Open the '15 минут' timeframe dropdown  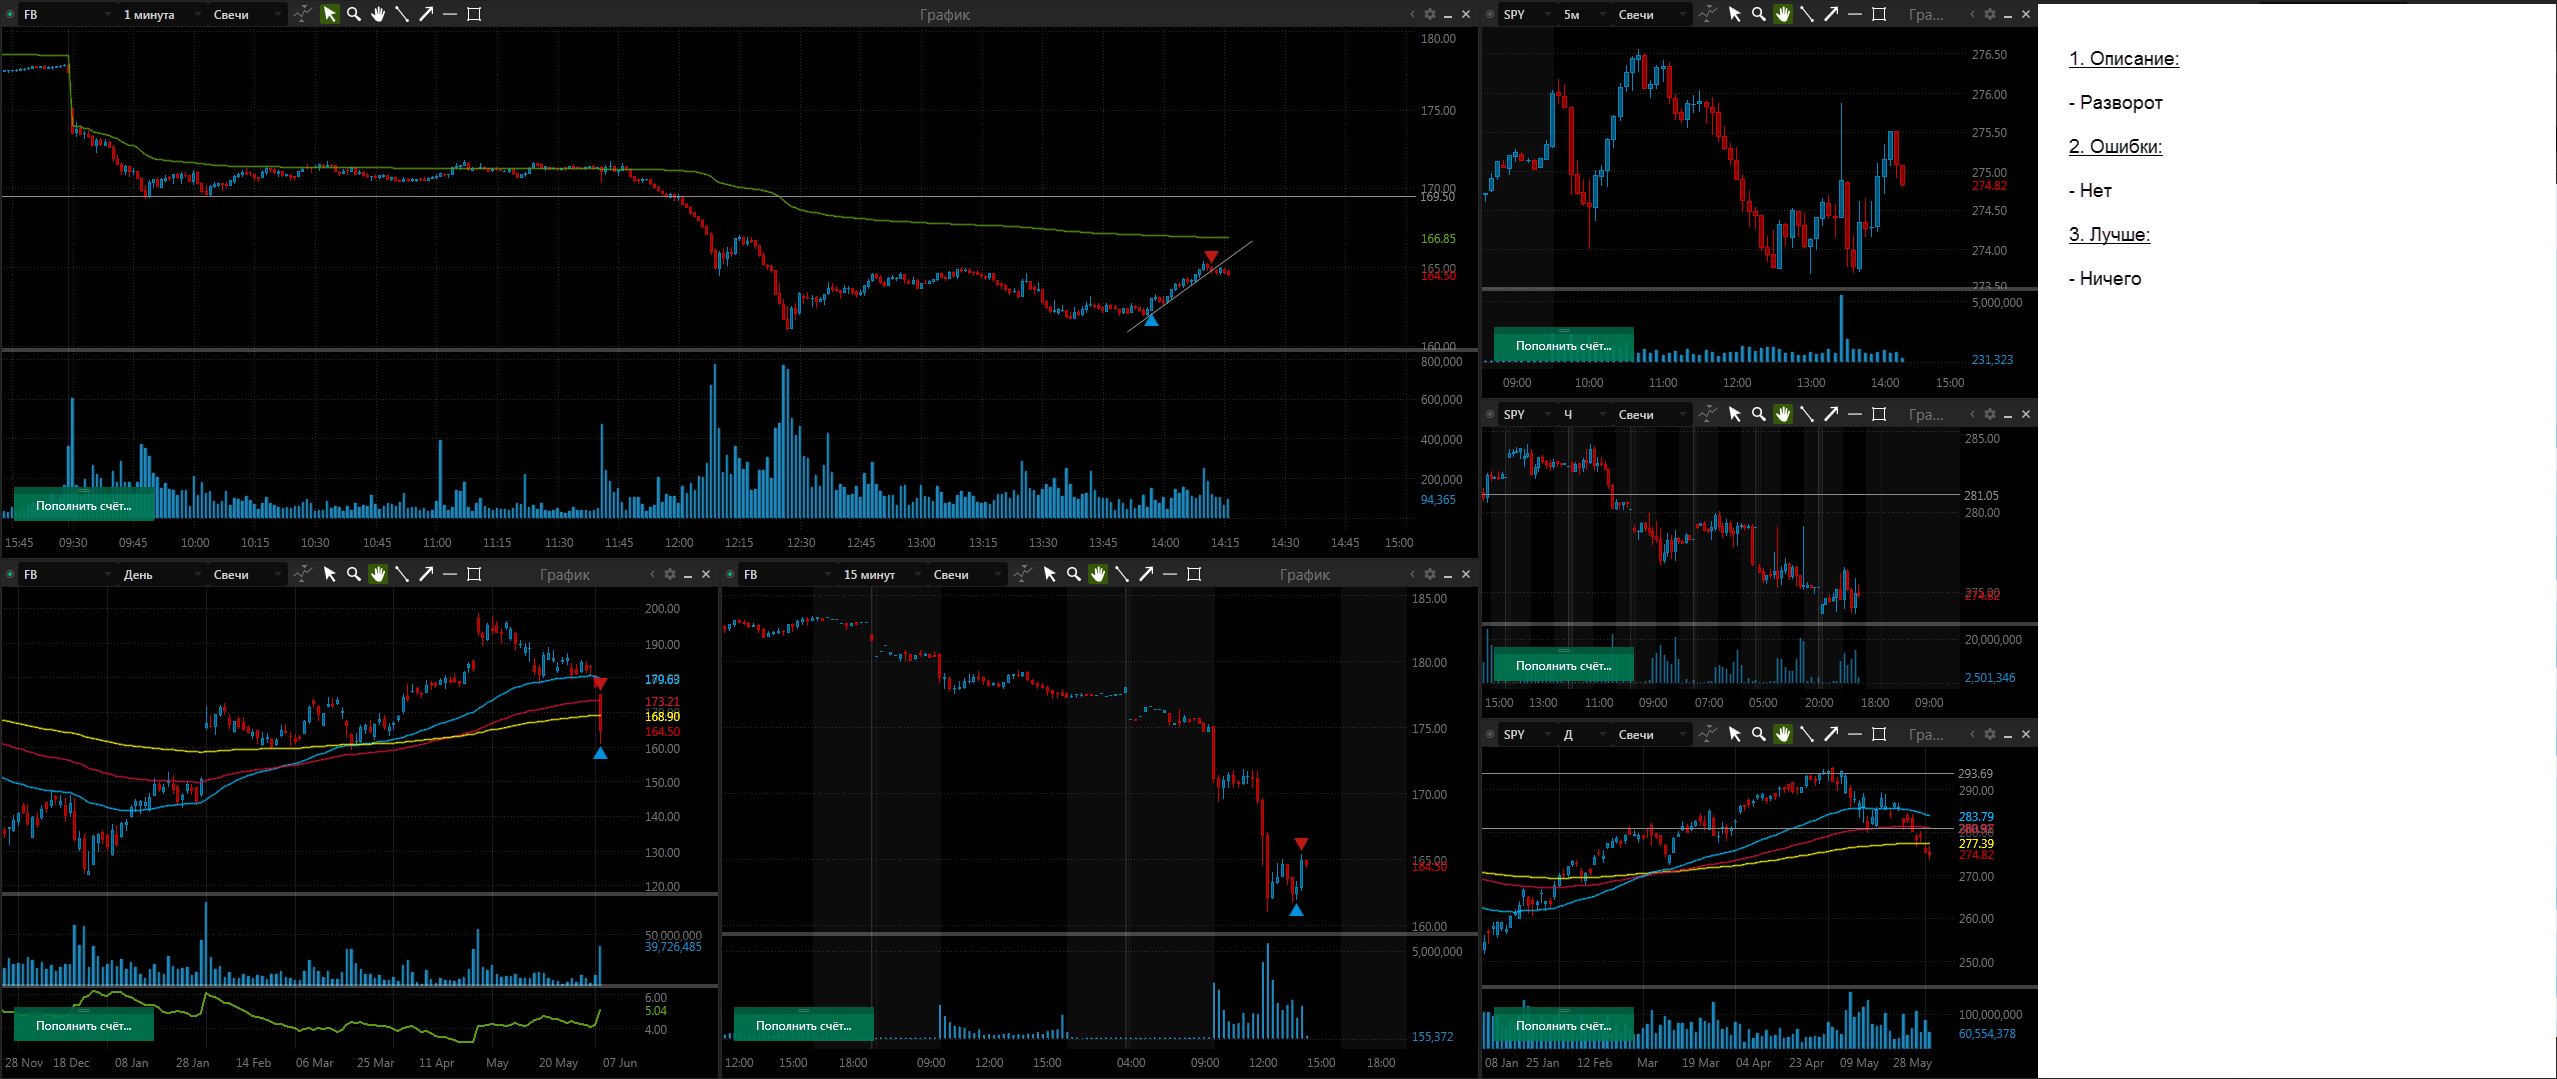point(880,574)
